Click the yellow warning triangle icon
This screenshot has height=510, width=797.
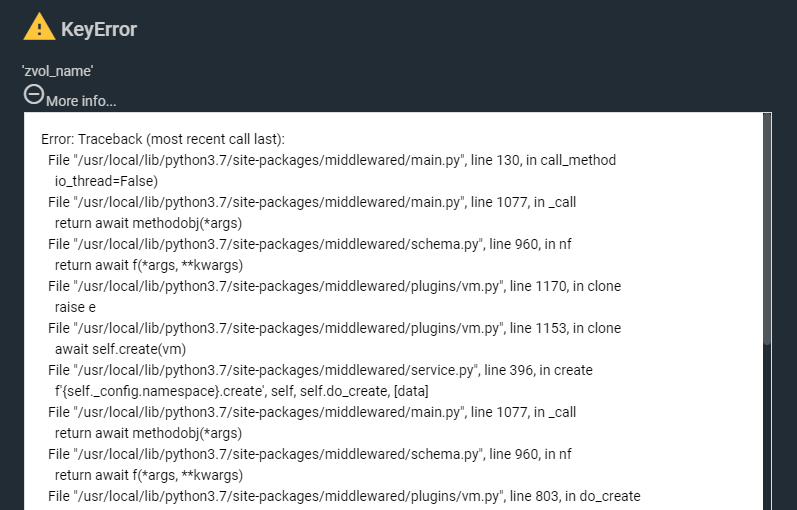click(39, 26)
